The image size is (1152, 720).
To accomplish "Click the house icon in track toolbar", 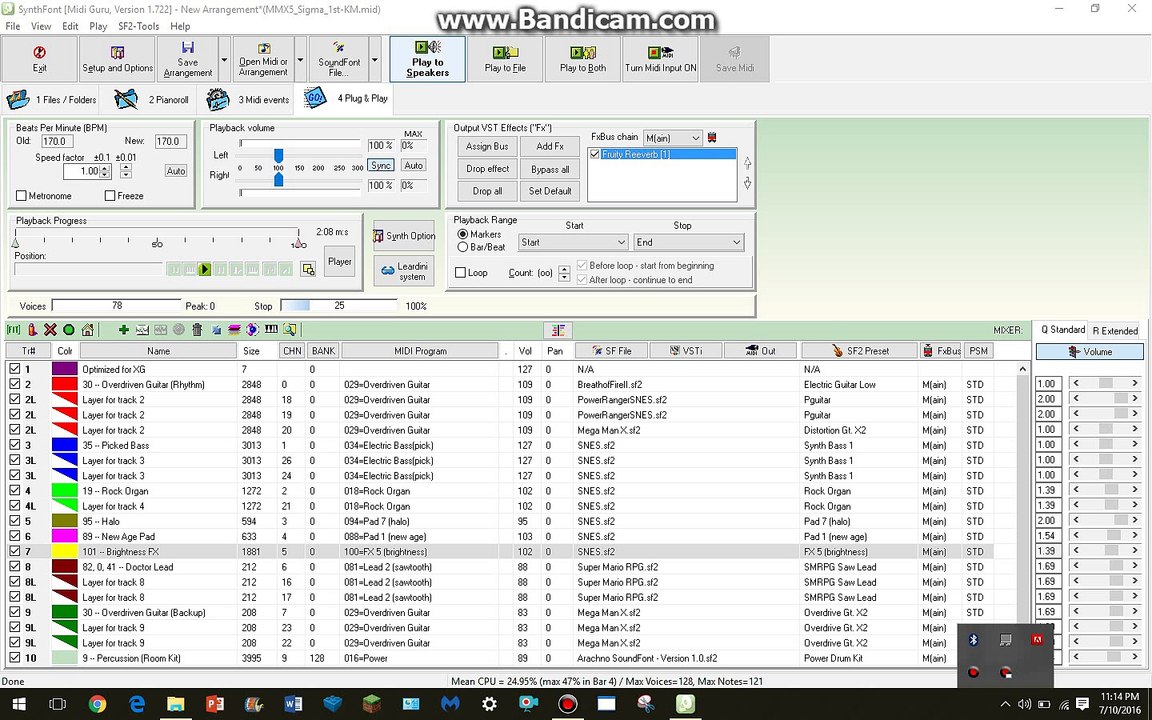I will (87, 330).
